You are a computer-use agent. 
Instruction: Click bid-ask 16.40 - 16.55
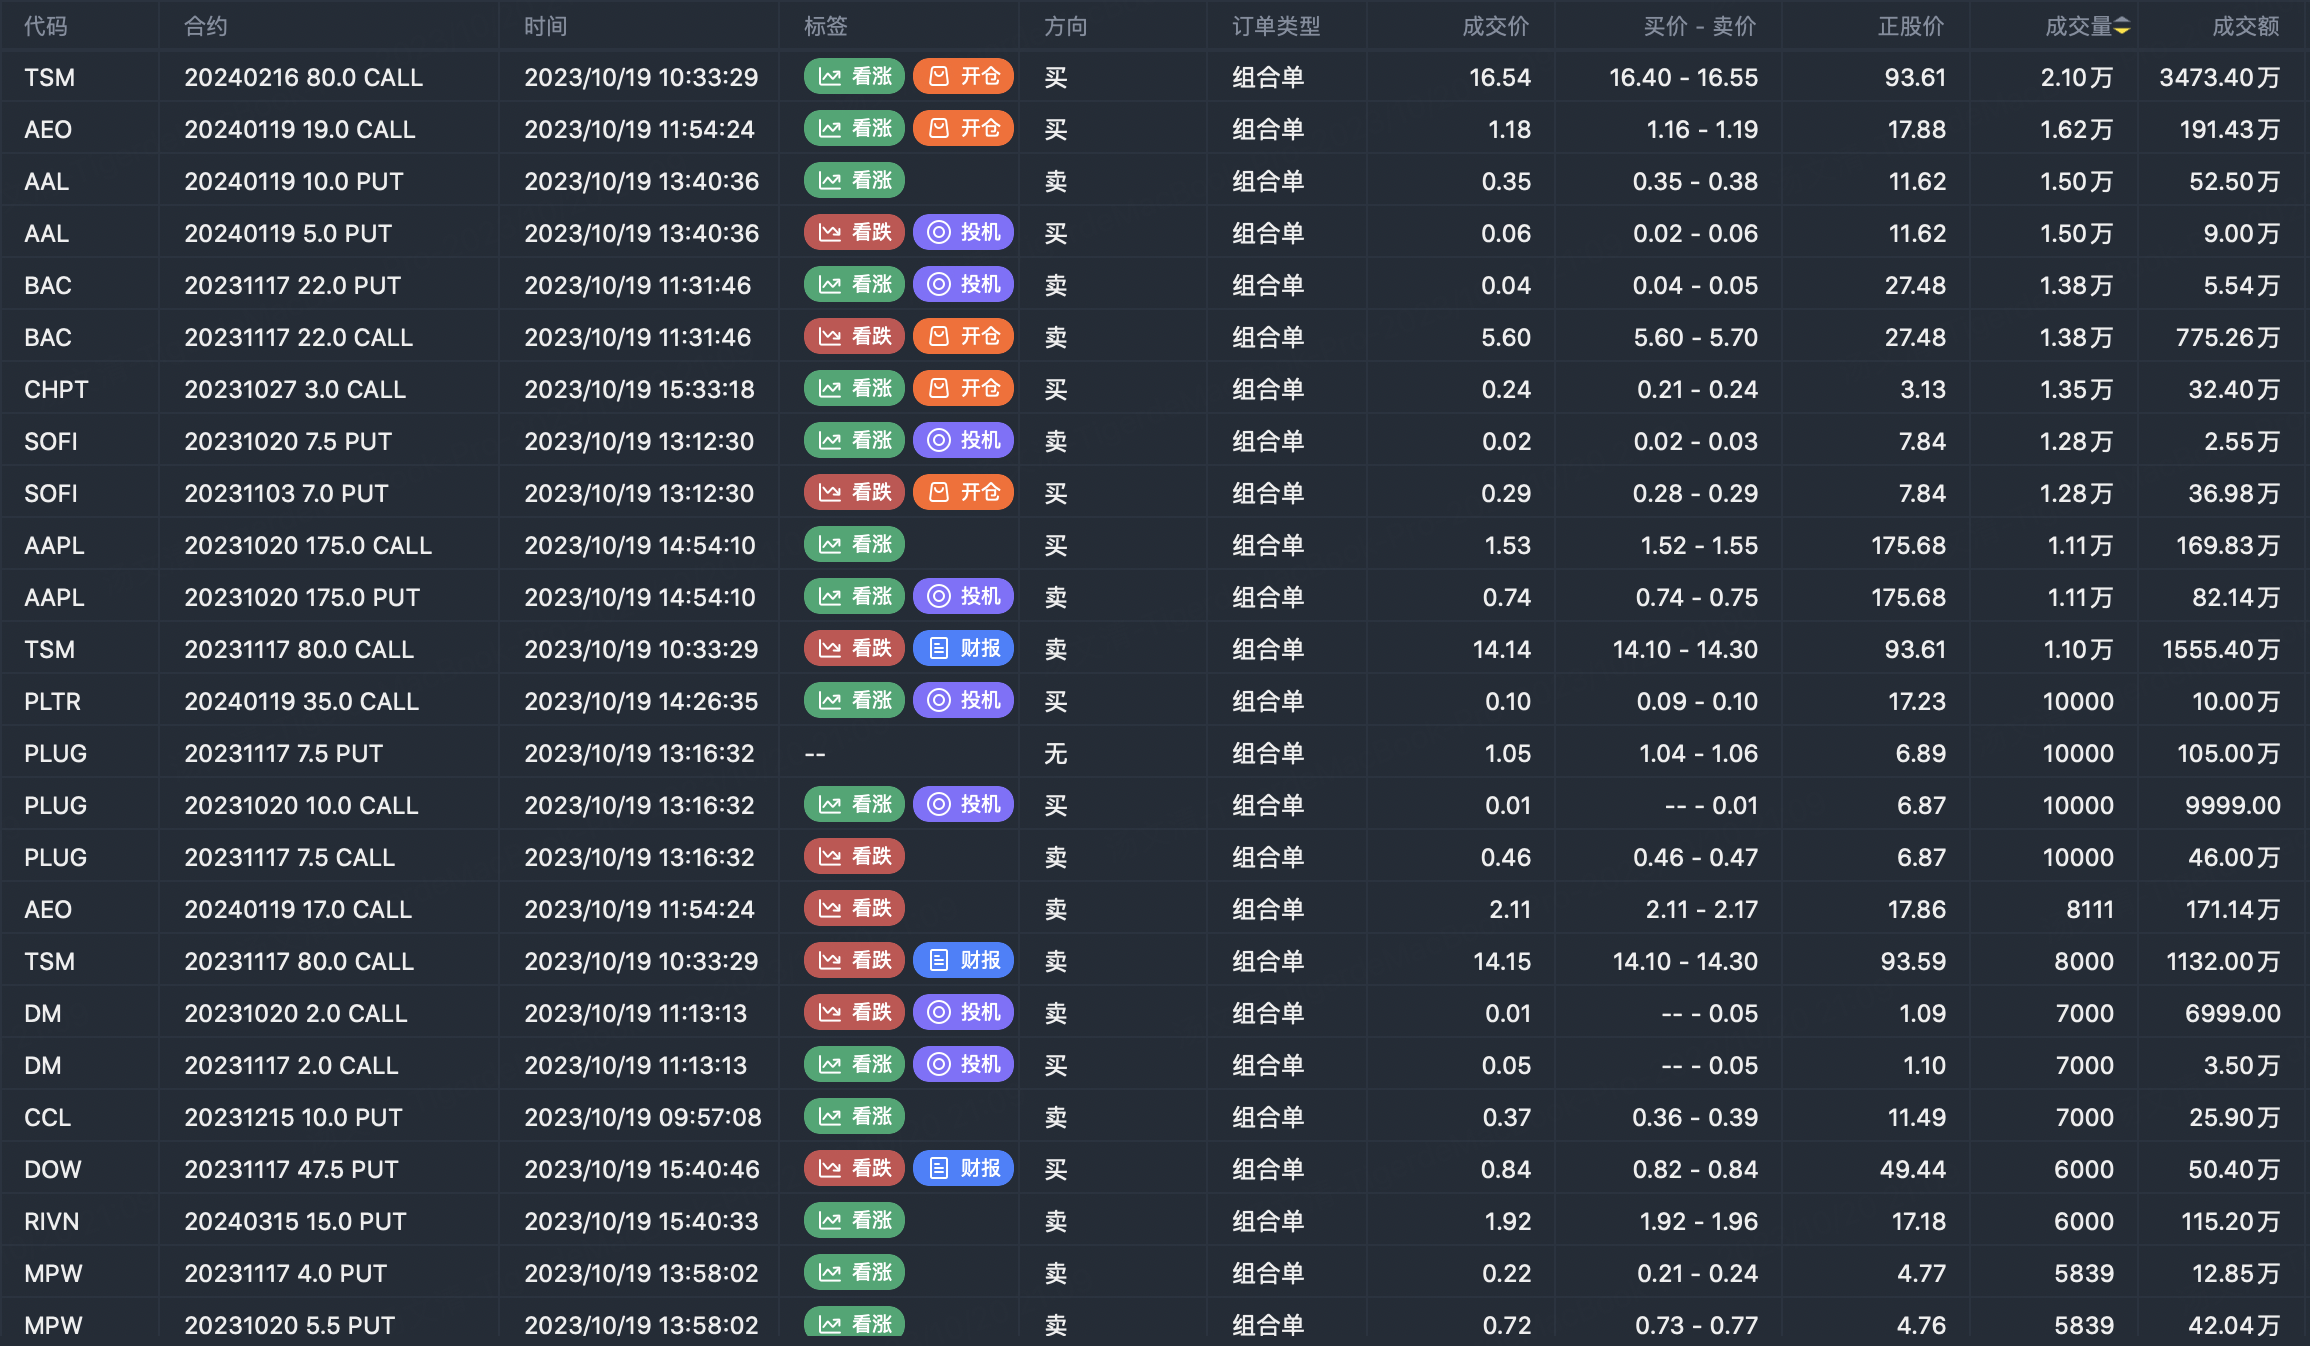(x=1683, y=77)
